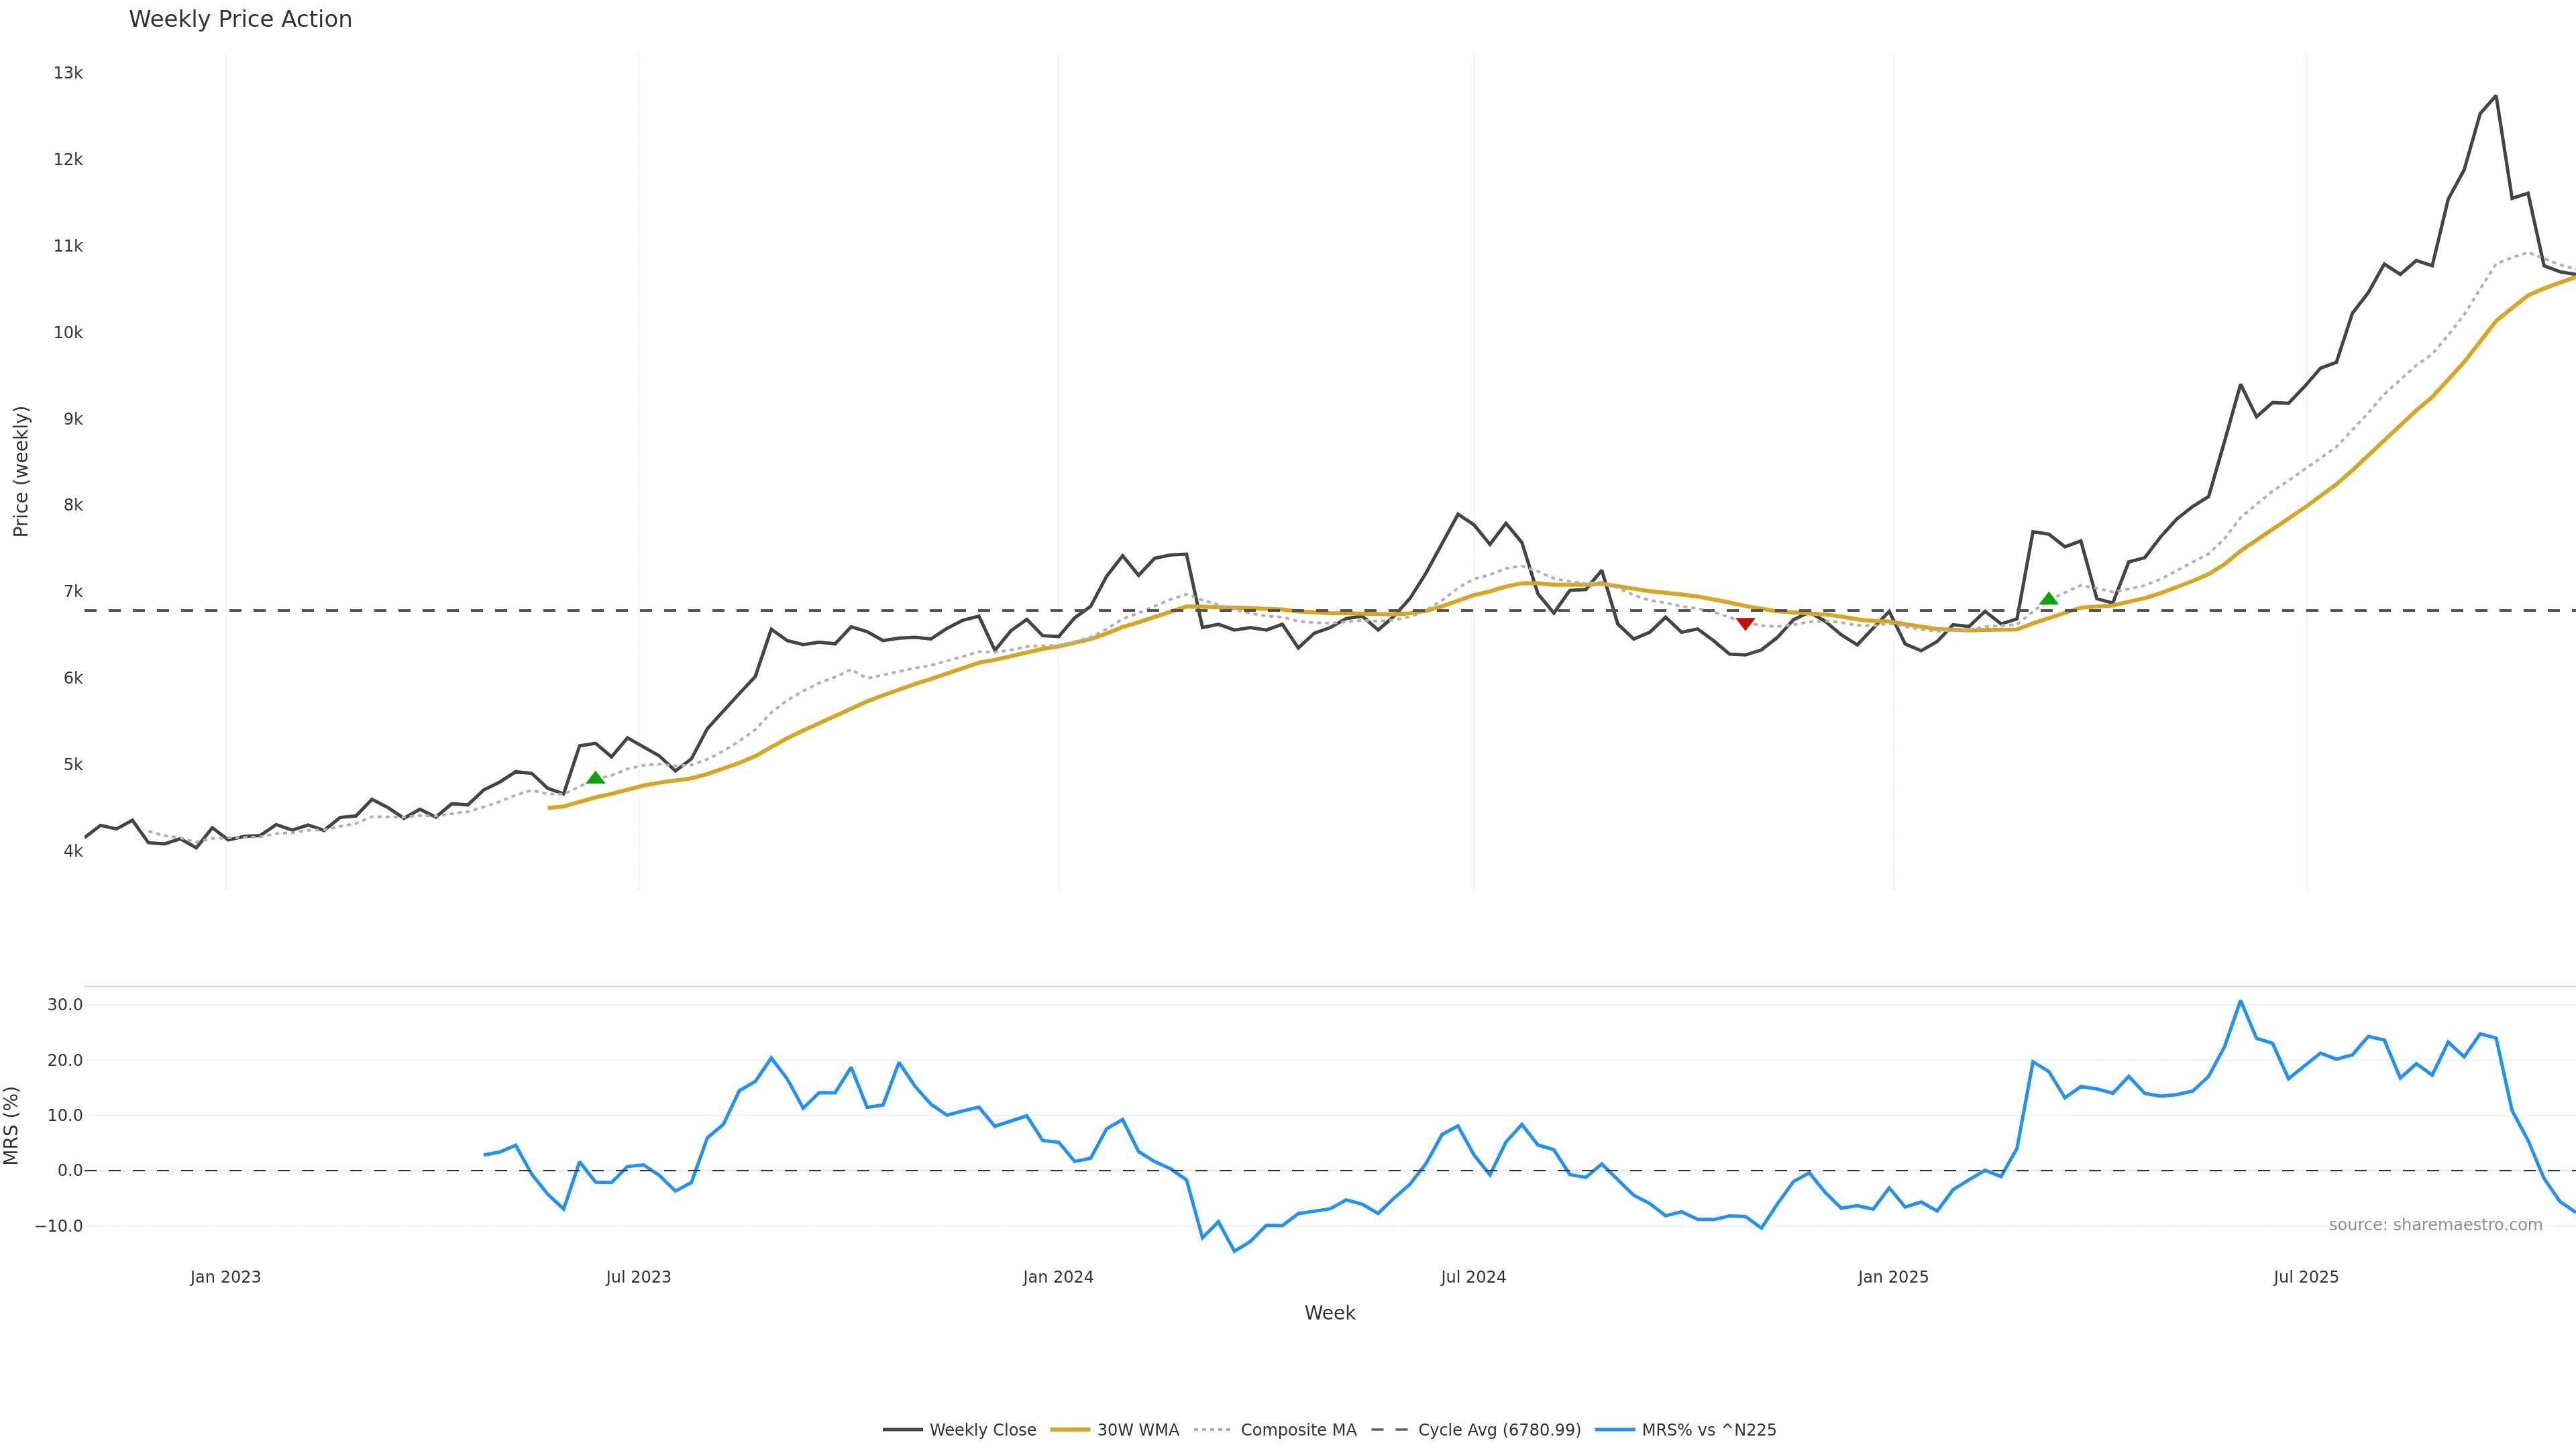The width and height of the screenshot is (2576, 1449).
Task: Click the green up-triangle marker near Jul 2023
Action: coord(595,778)
